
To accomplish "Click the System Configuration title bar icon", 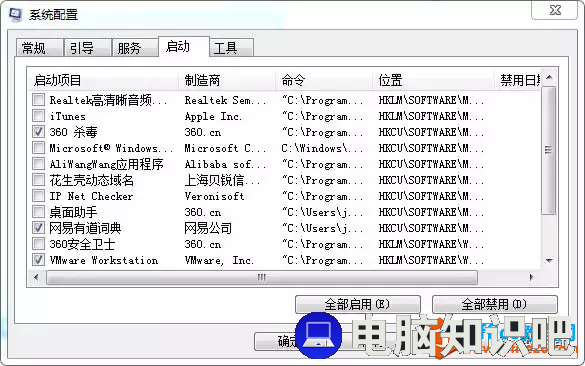I will point(15,15).
